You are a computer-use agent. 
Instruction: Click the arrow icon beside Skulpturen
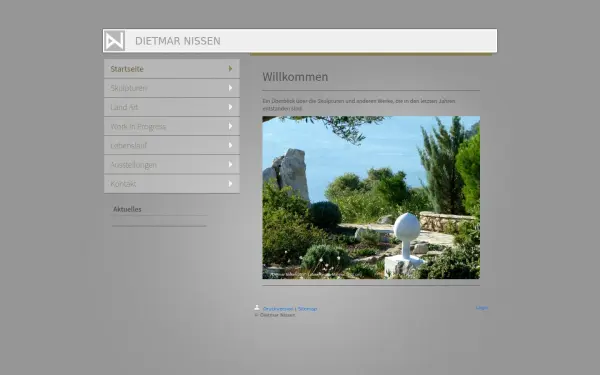pyautogui.click(x=230, y=88)
